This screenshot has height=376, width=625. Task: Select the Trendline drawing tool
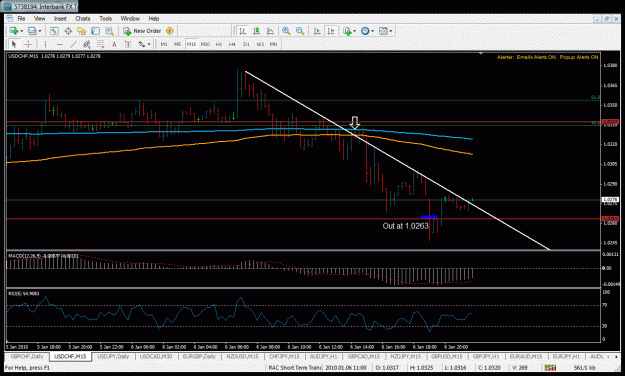click(73, 44)
